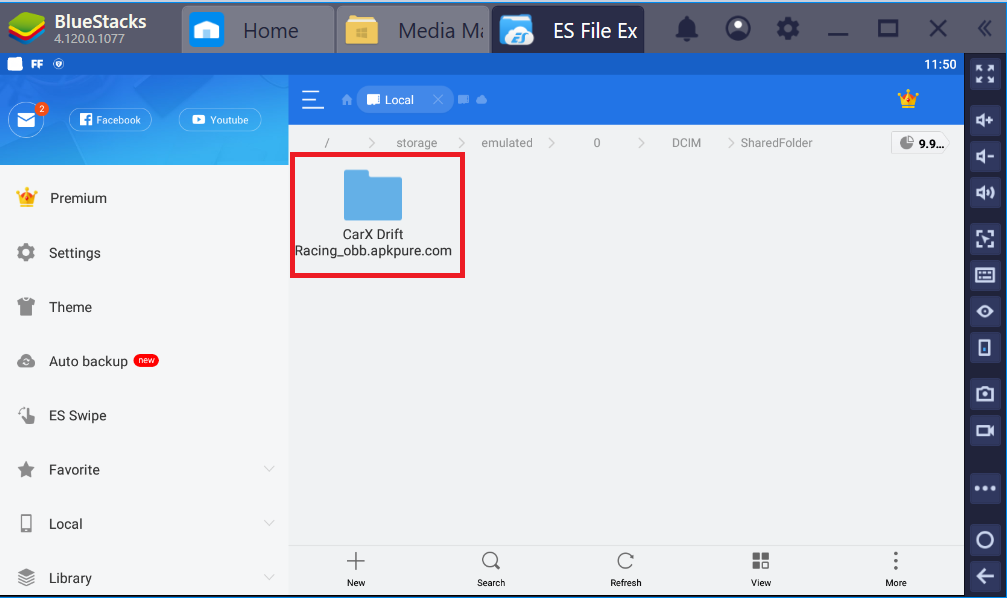Click the FF status bar icon
Image resolution: width=1007 pixels, height=600 pixels.
click(37, 64)
